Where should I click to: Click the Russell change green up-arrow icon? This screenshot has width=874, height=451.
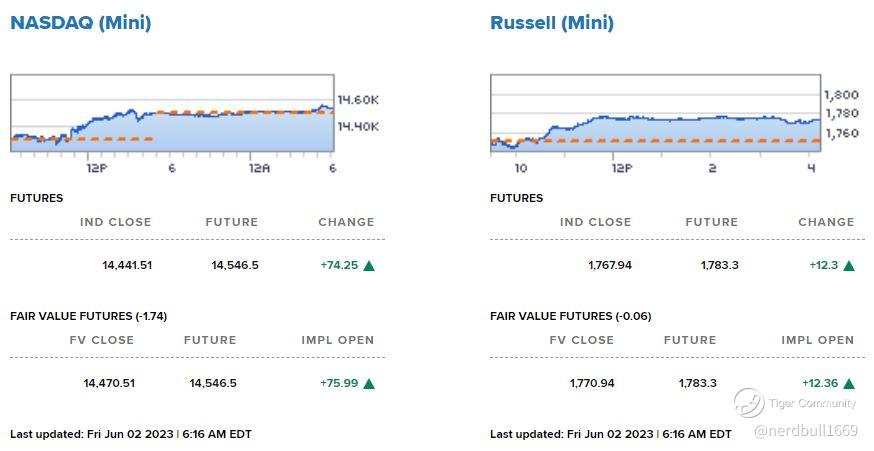849,266
